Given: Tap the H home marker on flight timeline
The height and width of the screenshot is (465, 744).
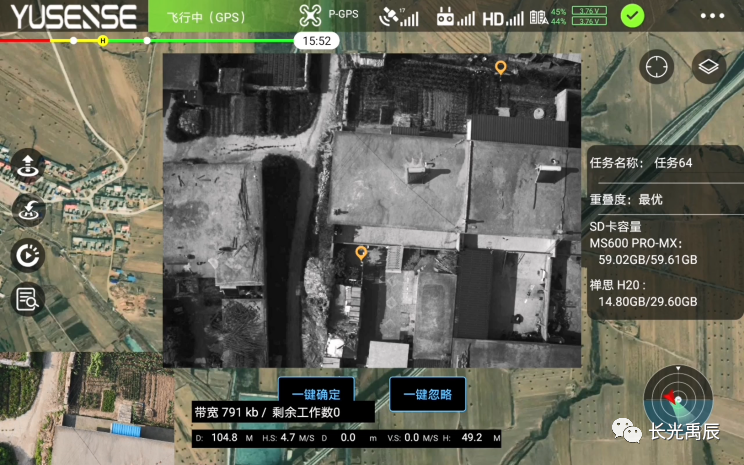Looking at the screenshot, I should (102, 40).
